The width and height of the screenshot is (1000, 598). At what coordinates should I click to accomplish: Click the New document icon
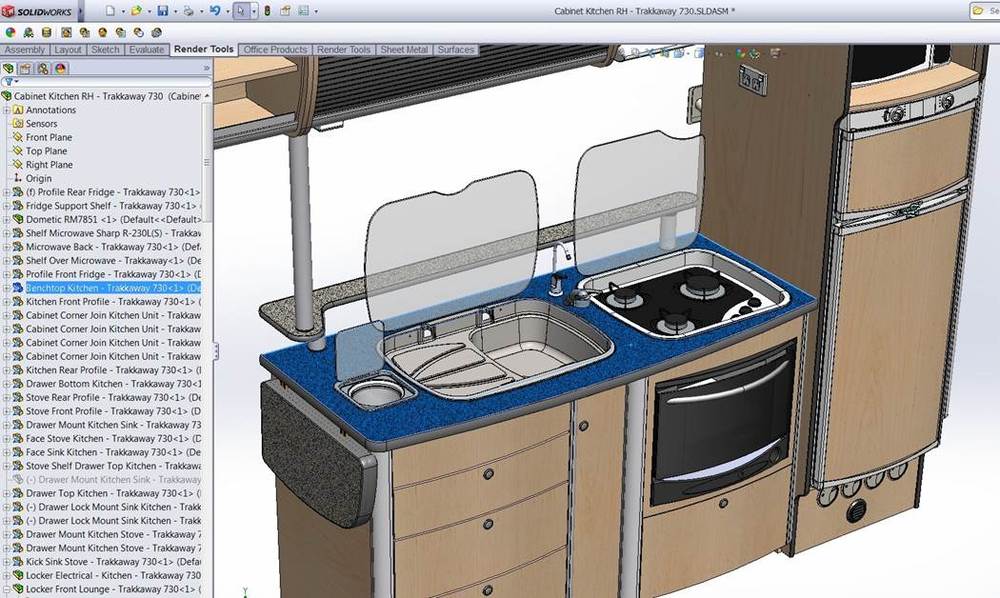click(109, 11)
